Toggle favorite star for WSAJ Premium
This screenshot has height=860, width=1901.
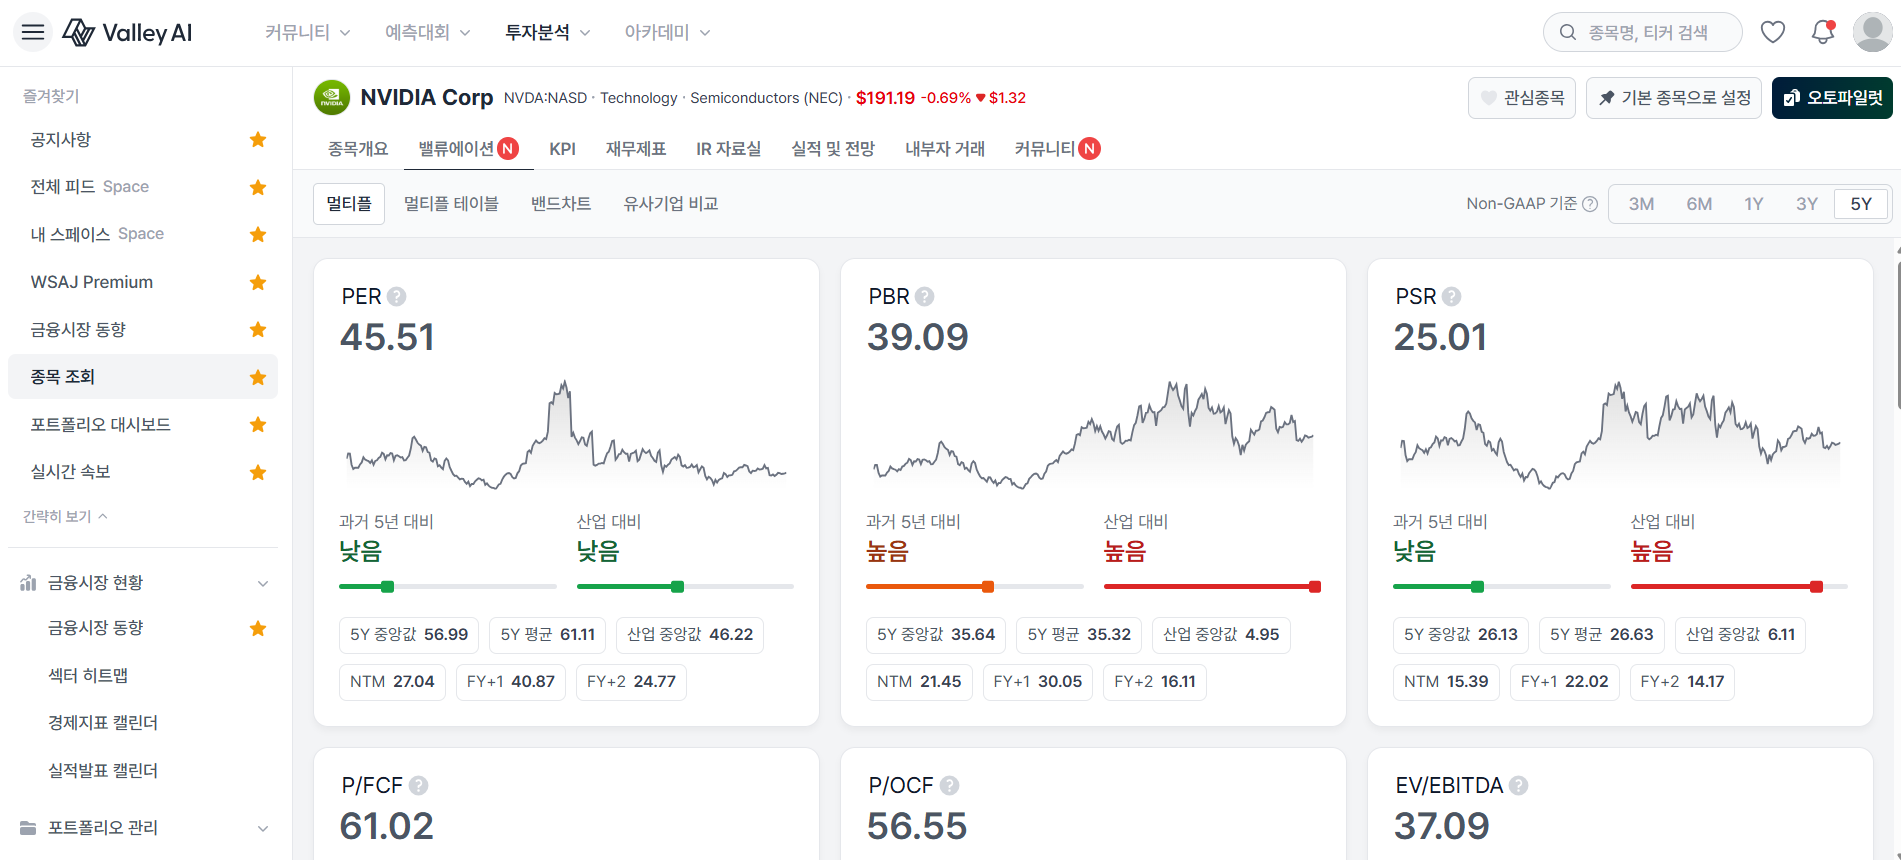258,282
